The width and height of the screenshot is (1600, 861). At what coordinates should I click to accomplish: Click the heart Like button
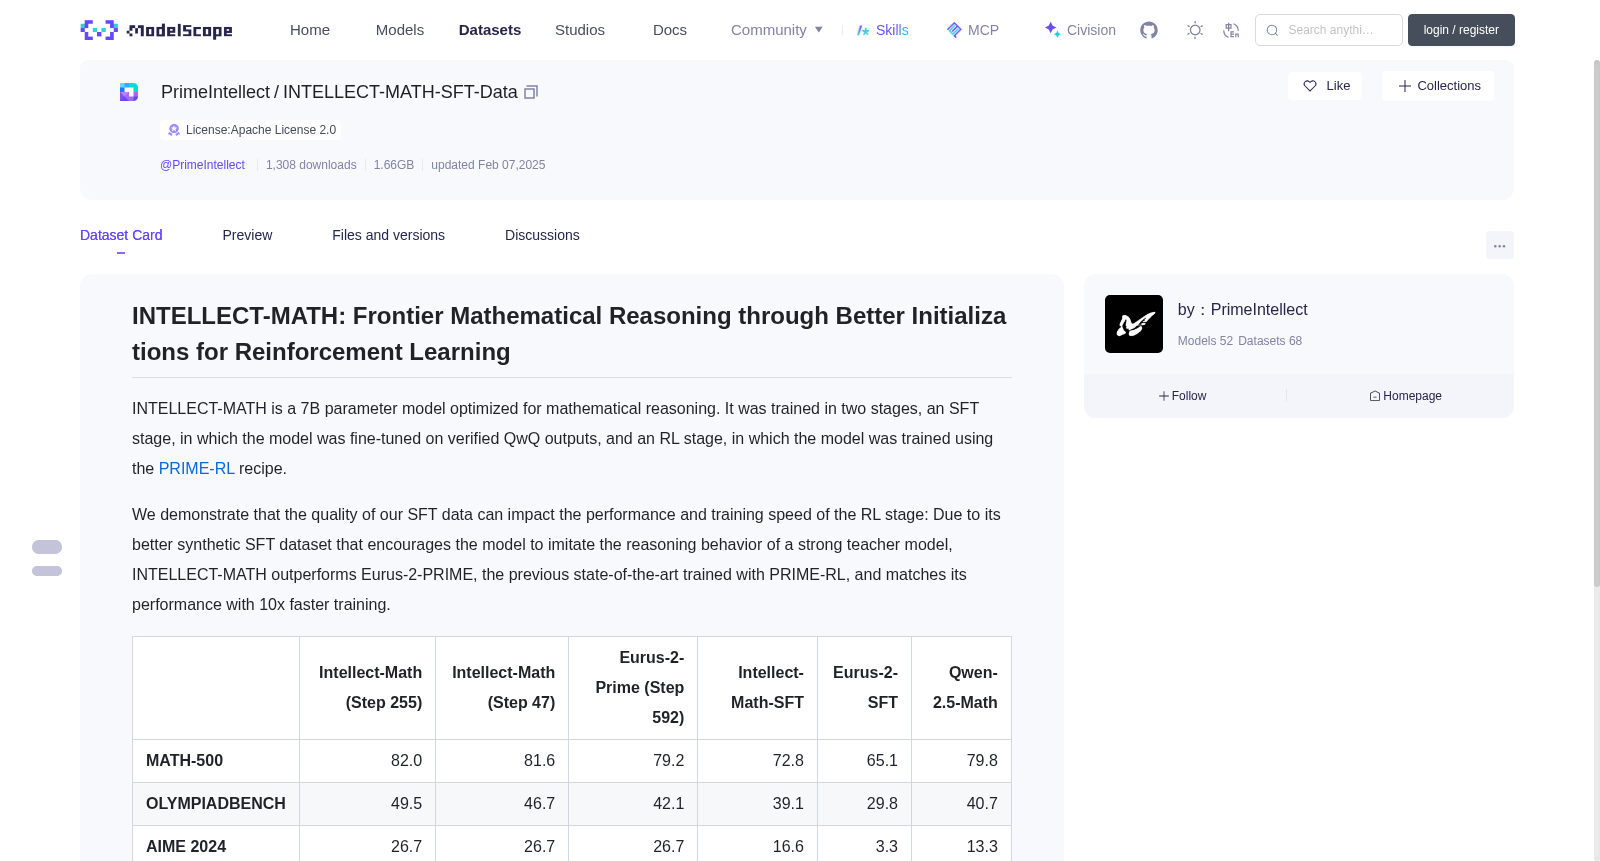[x=1325, y=86]
